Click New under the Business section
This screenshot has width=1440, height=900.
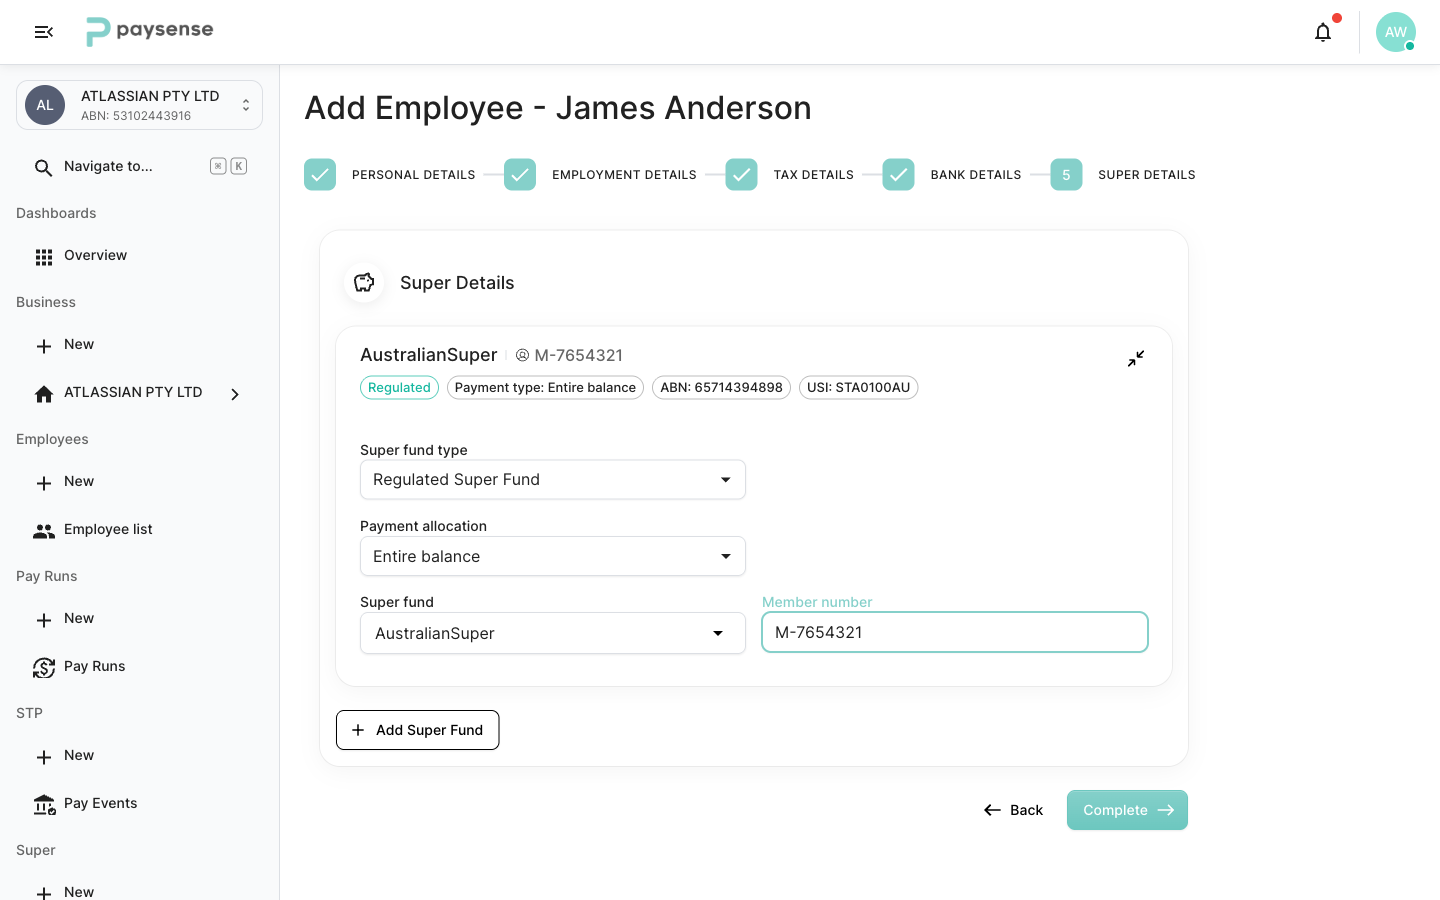coord(79,345)
